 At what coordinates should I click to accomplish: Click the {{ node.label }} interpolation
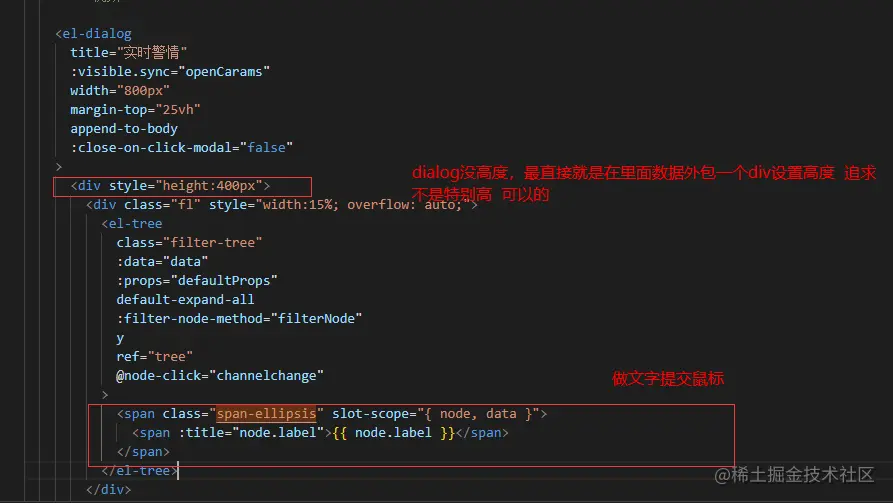[x=393, y=433]
